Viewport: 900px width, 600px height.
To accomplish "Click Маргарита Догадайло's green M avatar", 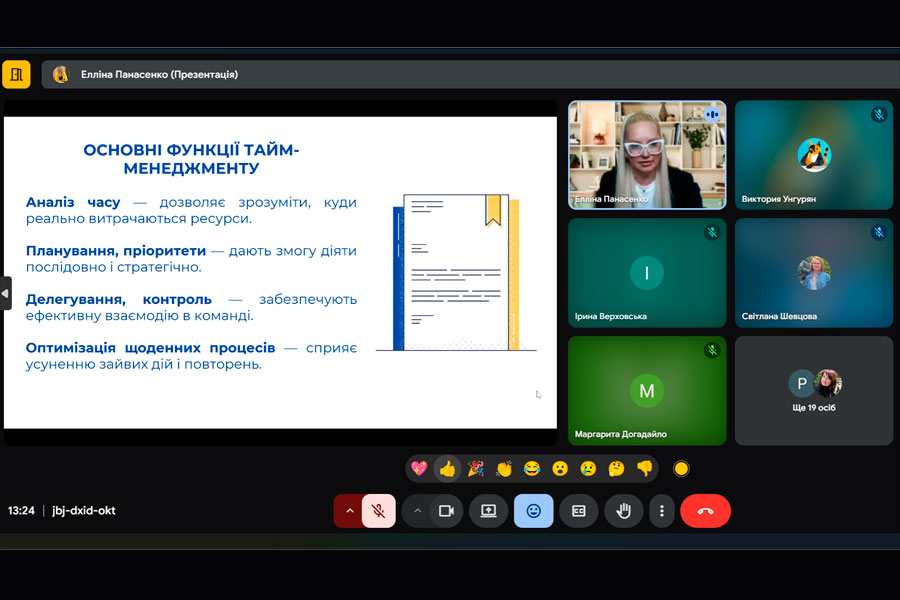I will click(647, 390).
